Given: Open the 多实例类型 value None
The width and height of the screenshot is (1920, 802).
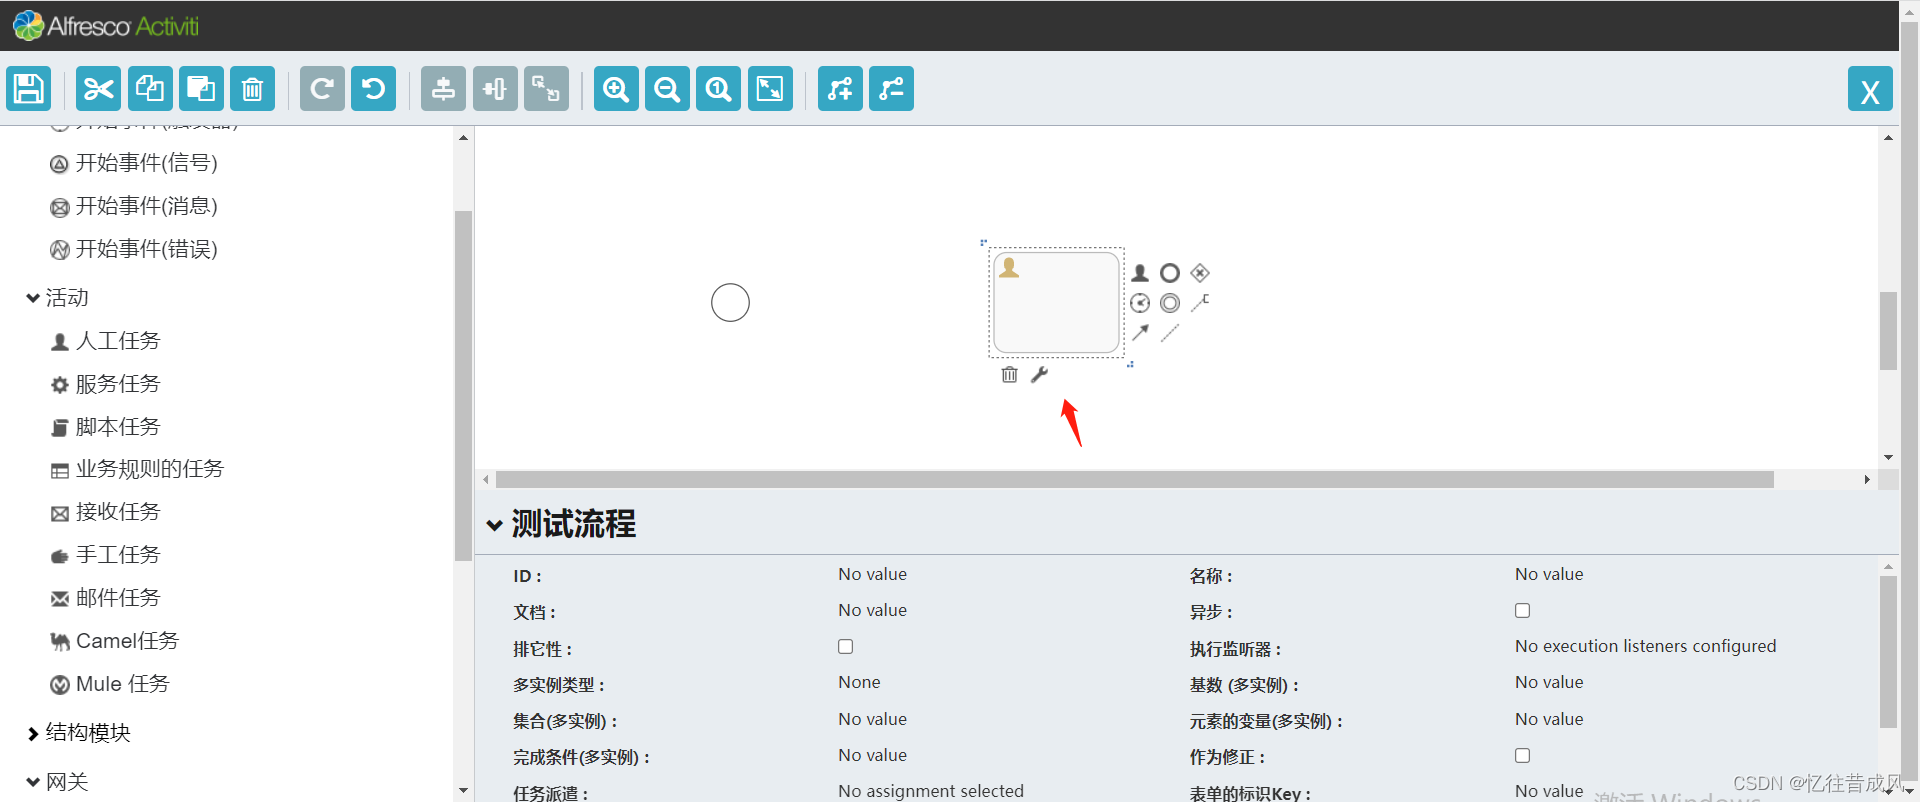Looking at the screenshot, I should tap(860, 682).
